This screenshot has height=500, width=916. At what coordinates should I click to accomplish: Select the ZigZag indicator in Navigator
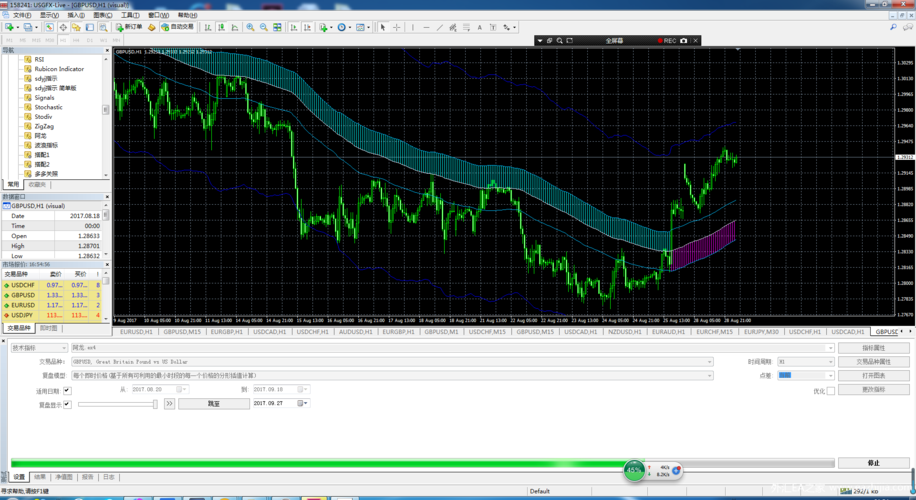pyautogui.click(x=44, y=127)
